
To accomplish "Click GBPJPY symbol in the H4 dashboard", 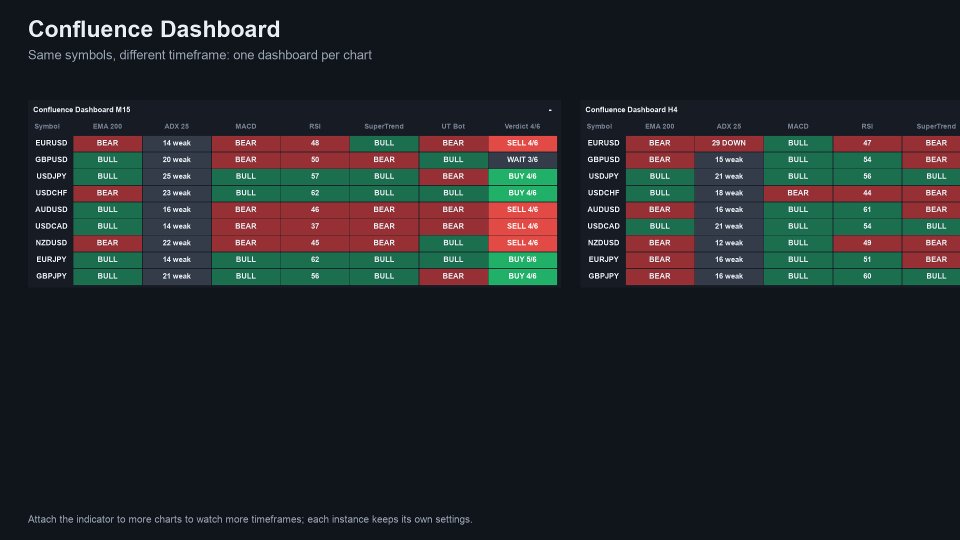I will tap(604, 276).
